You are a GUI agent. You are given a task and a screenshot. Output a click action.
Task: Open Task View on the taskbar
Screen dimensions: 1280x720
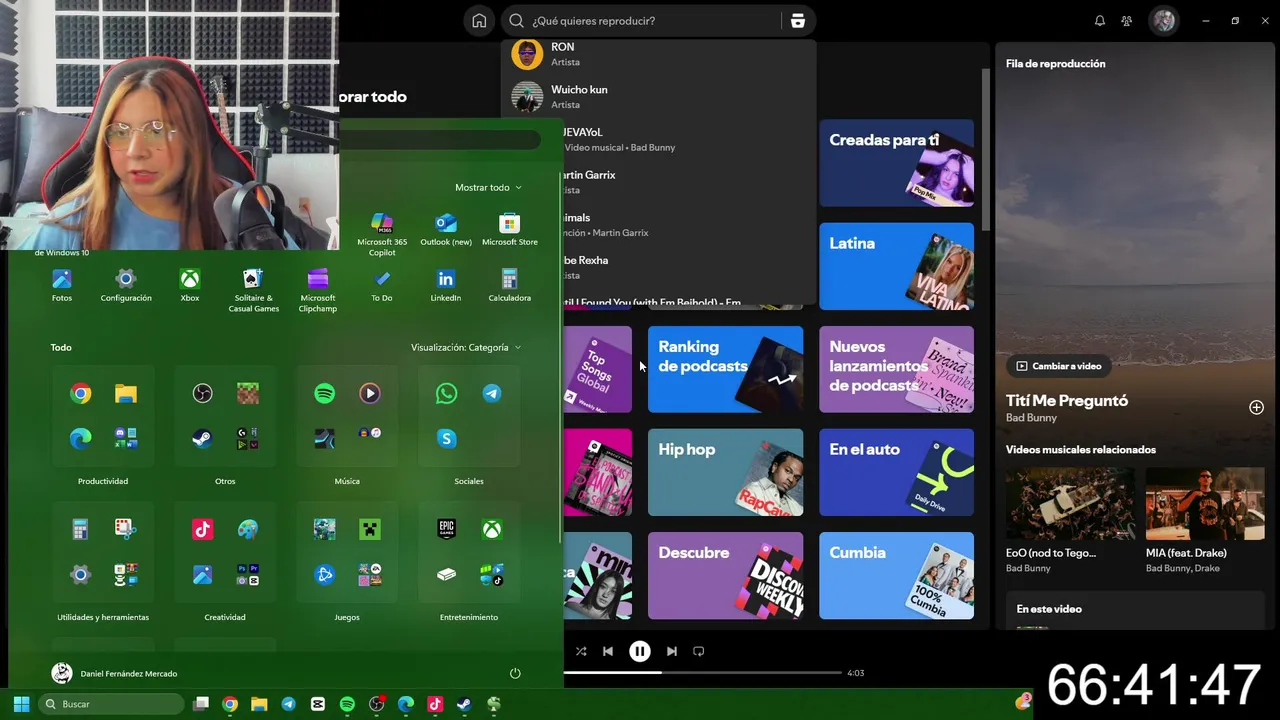201,704
